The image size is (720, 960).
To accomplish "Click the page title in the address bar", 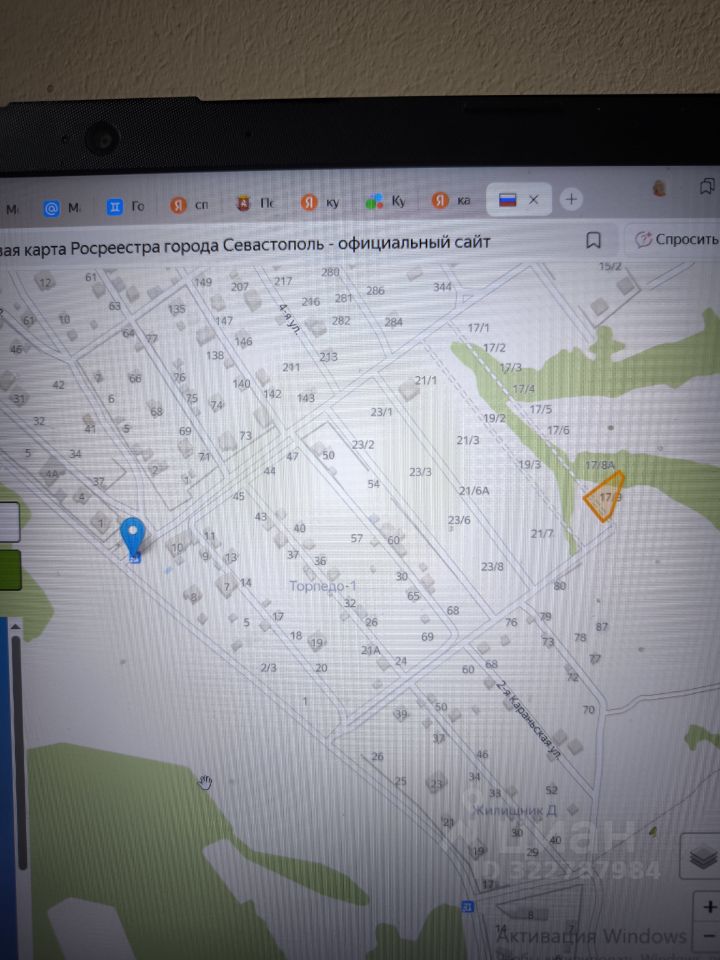I will [245, 246].
